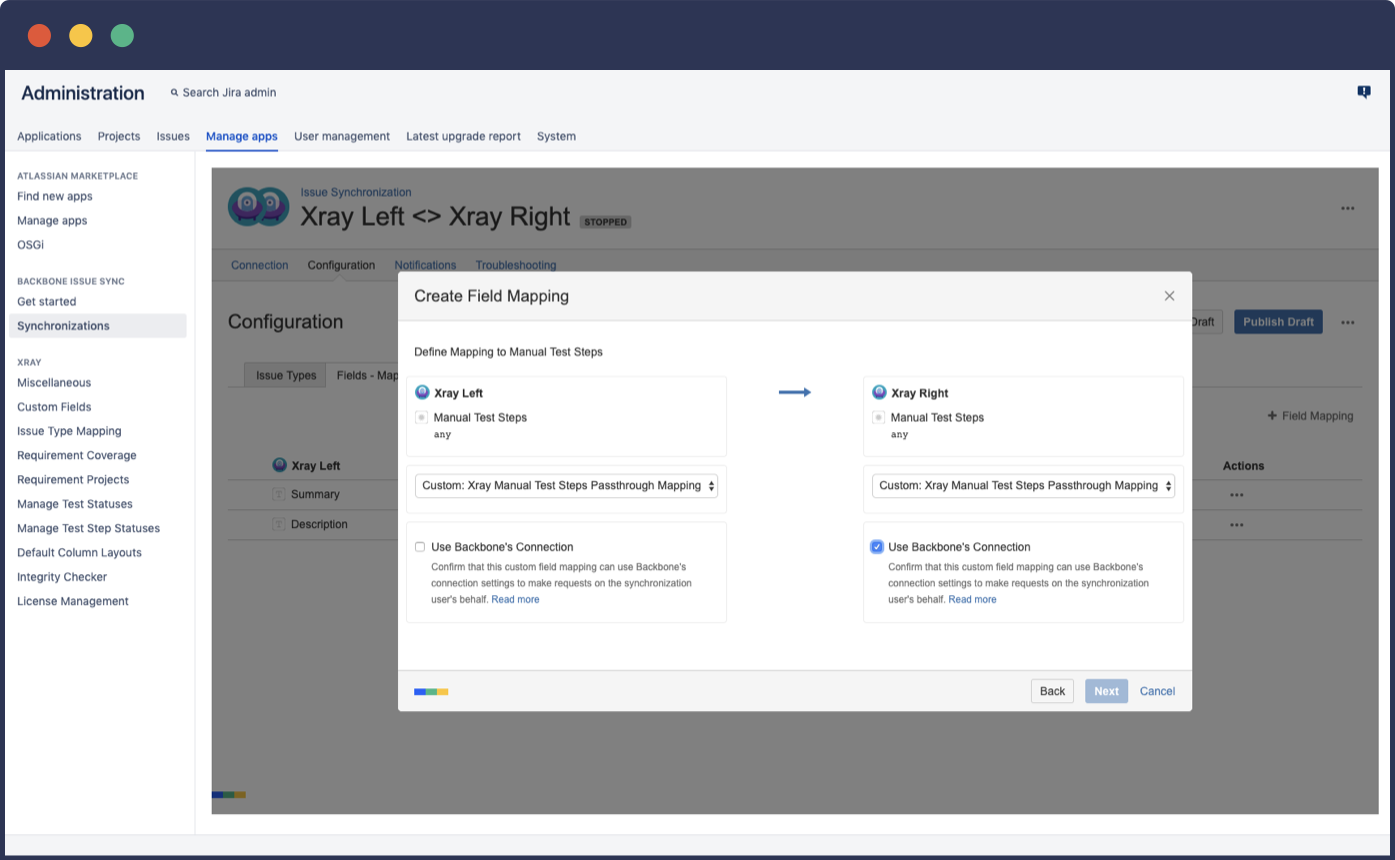Screen dimensions: 1395x860
Task: Switch to the Notifications tab
Action: coord(425,265)
